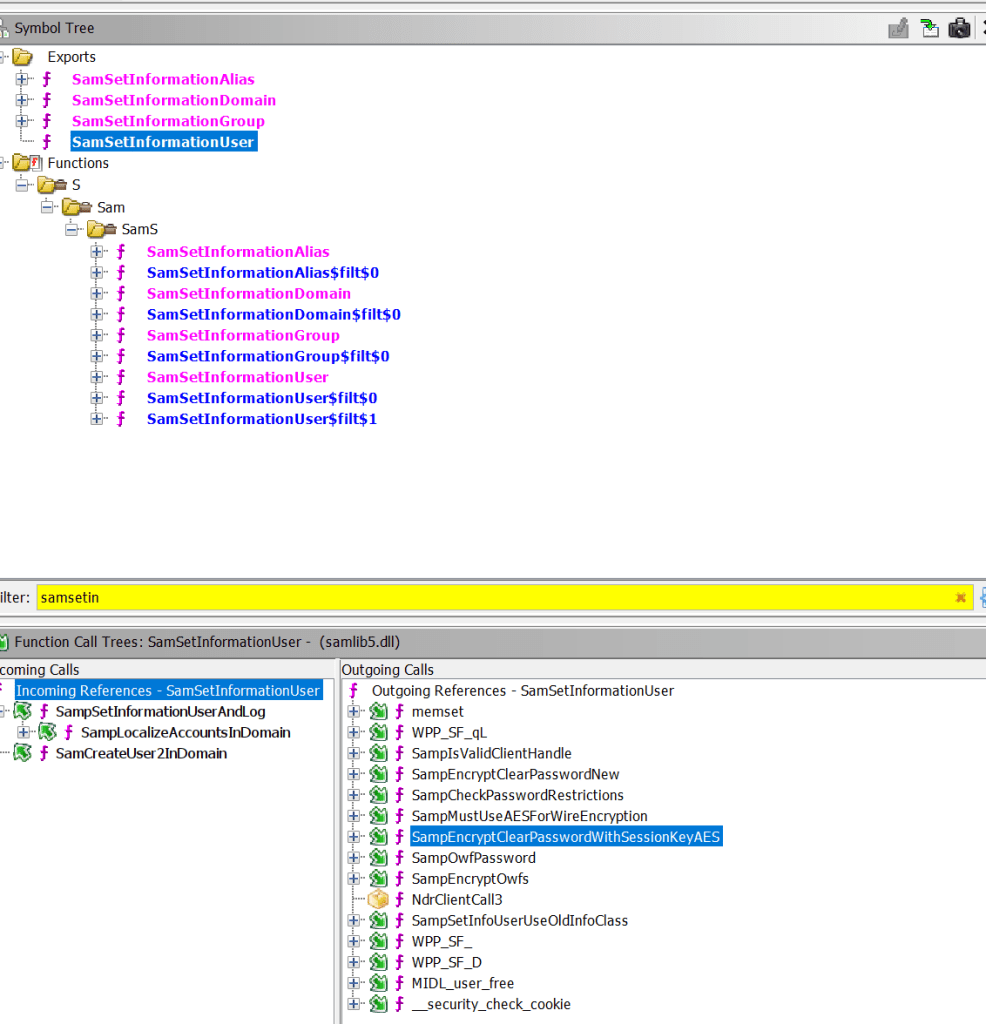Click the green arrow navigation icon

pyautogui.click(x=930, y=29)
